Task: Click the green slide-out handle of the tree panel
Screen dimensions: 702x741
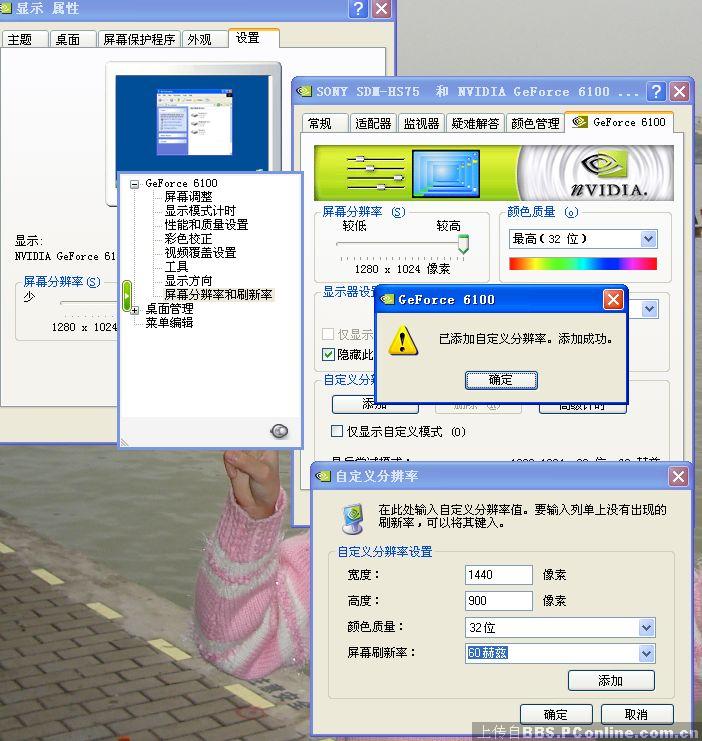Action: pyautogui.click(x=127, y=296)
